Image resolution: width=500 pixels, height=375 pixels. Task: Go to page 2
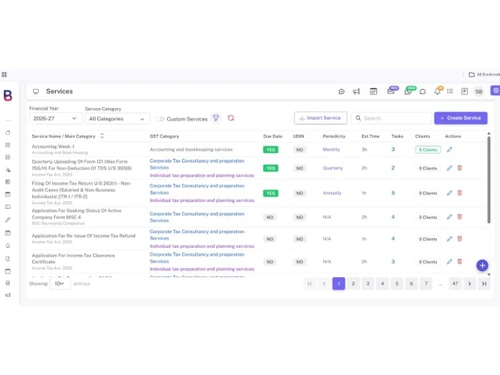[x=353, y=284]
